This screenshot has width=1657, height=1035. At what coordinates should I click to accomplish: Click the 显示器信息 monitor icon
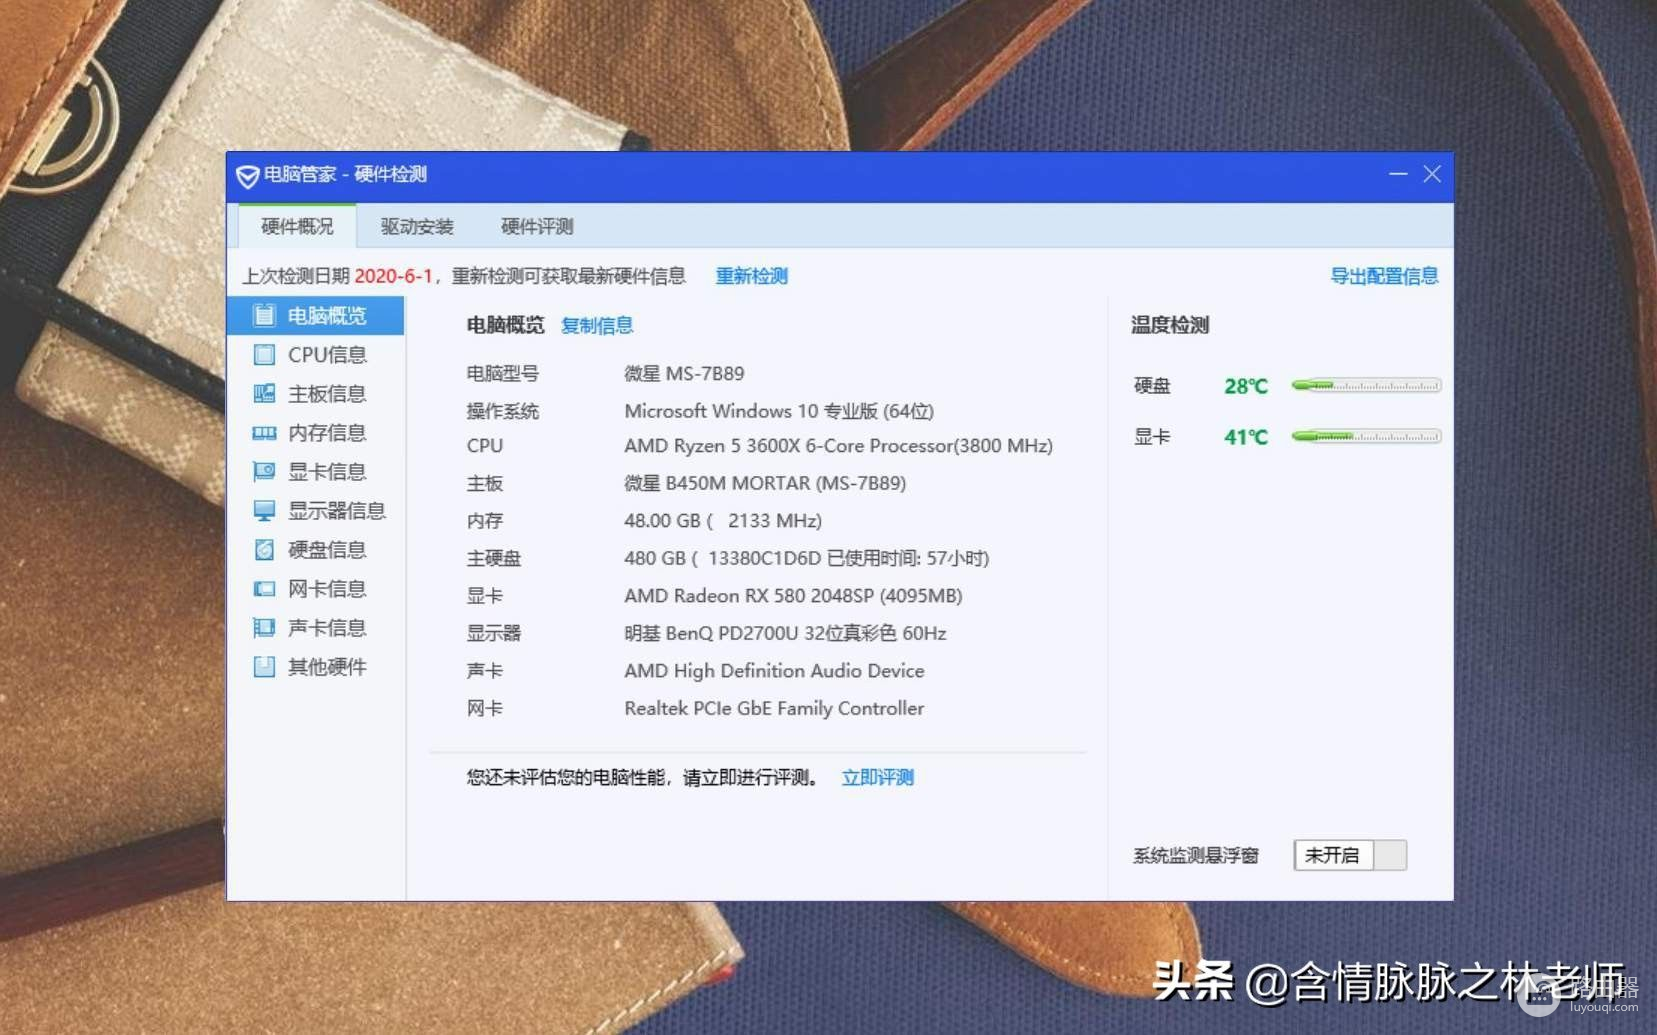(264, 511)
